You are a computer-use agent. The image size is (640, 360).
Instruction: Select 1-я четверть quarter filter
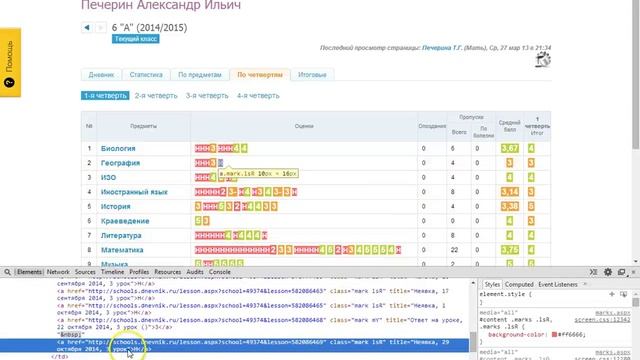tap(105, 96)
